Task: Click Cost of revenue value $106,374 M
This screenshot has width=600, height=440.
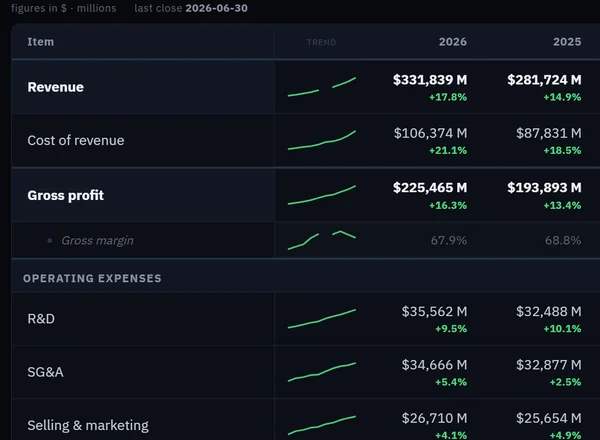Action: point(430,133)
